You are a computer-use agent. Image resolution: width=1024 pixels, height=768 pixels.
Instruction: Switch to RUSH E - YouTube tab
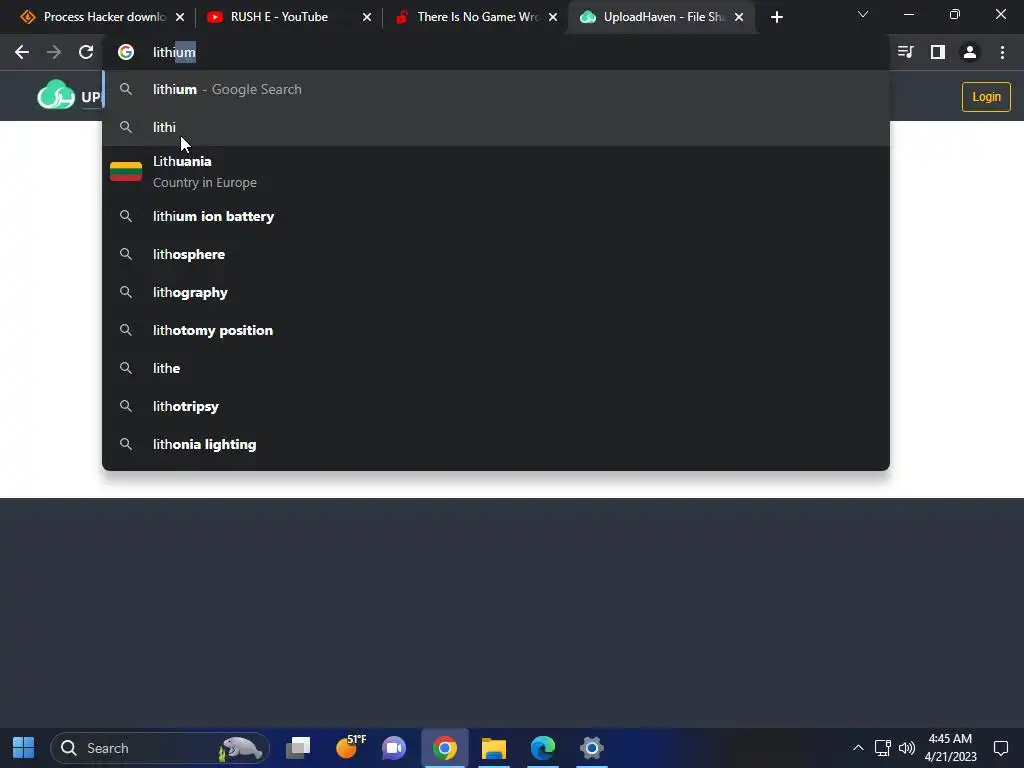pos(287,17)
